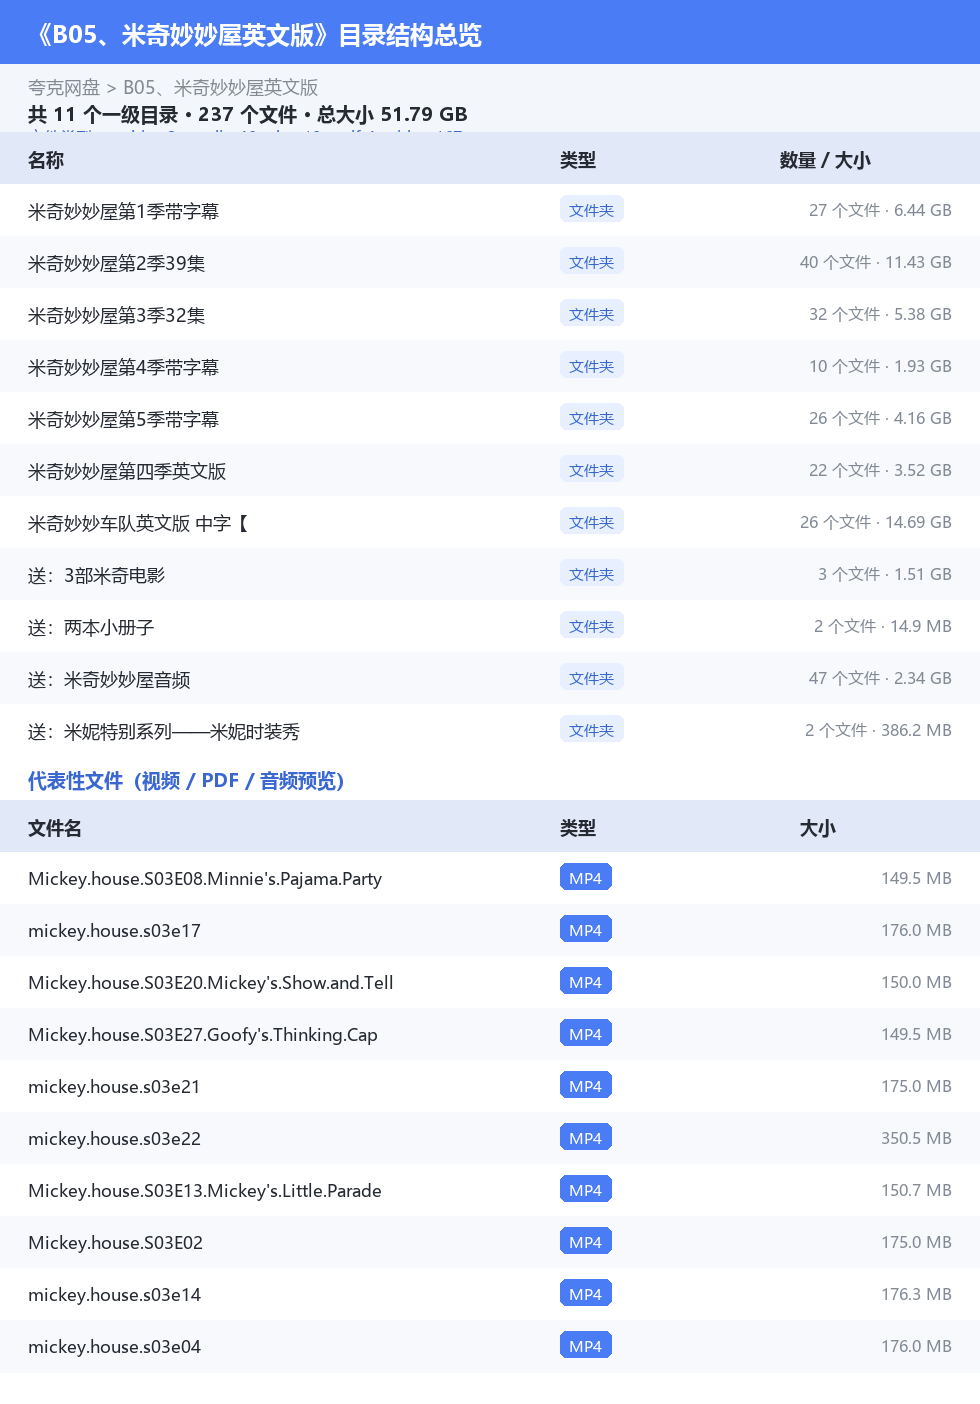Click the 文件夹 tag of 米奇妙妙屋第4季带字幕

(592, 365)
